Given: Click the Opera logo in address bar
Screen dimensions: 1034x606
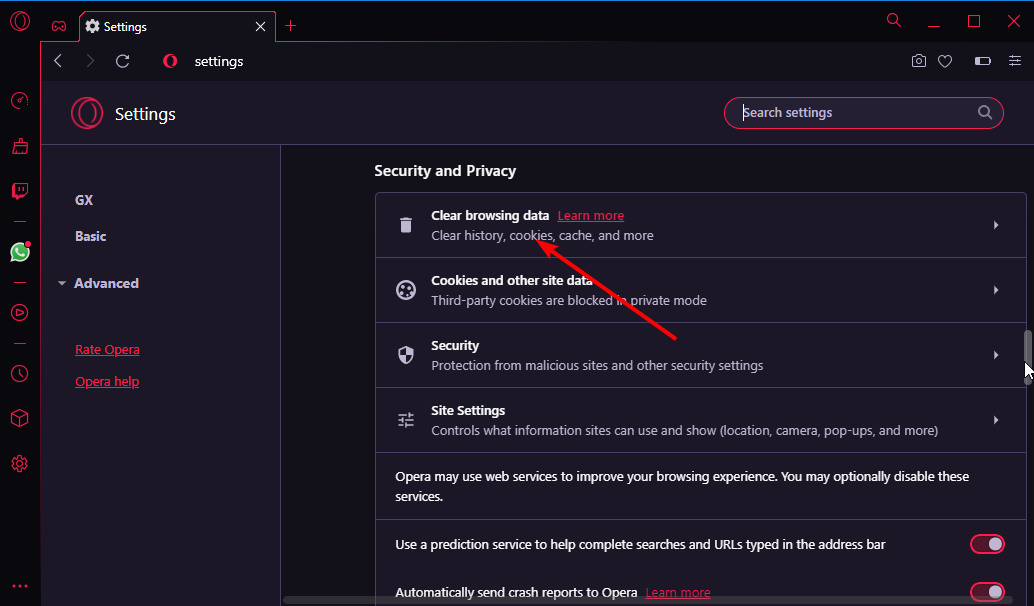Looking at the screenshot, I should (170, 61).
